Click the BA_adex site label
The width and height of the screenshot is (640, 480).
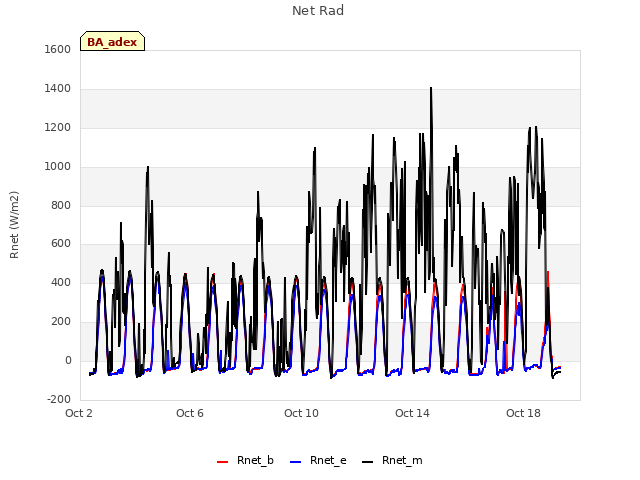(112, 42)
